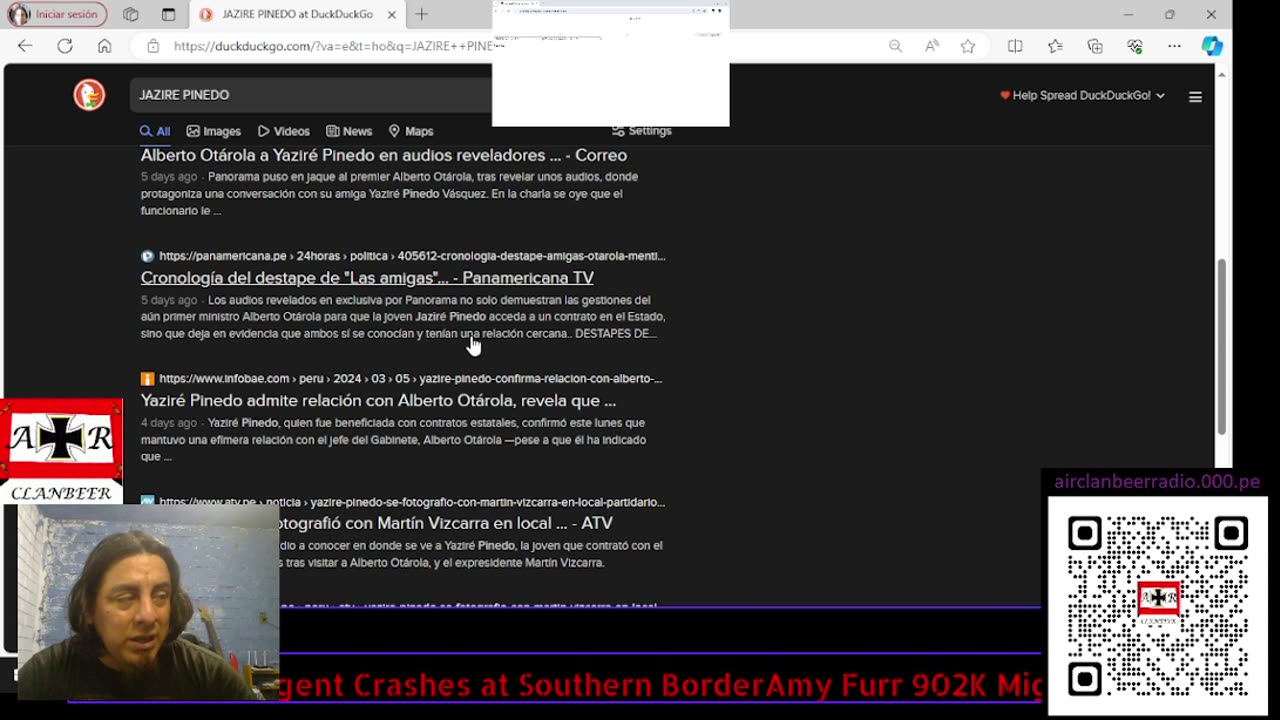Open the DuckDuckGo hamburger menu
1280x720 pixels.
pos(1195,97)
